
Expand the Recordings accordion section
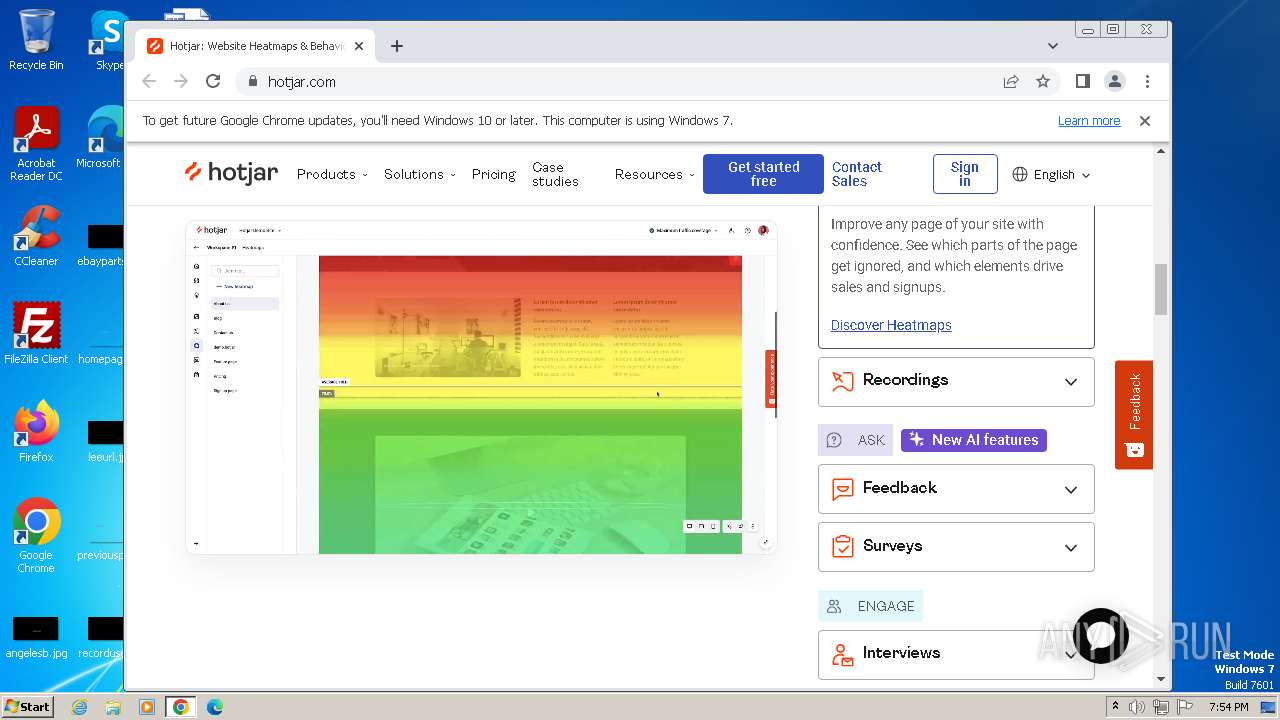tap(956, 381)
